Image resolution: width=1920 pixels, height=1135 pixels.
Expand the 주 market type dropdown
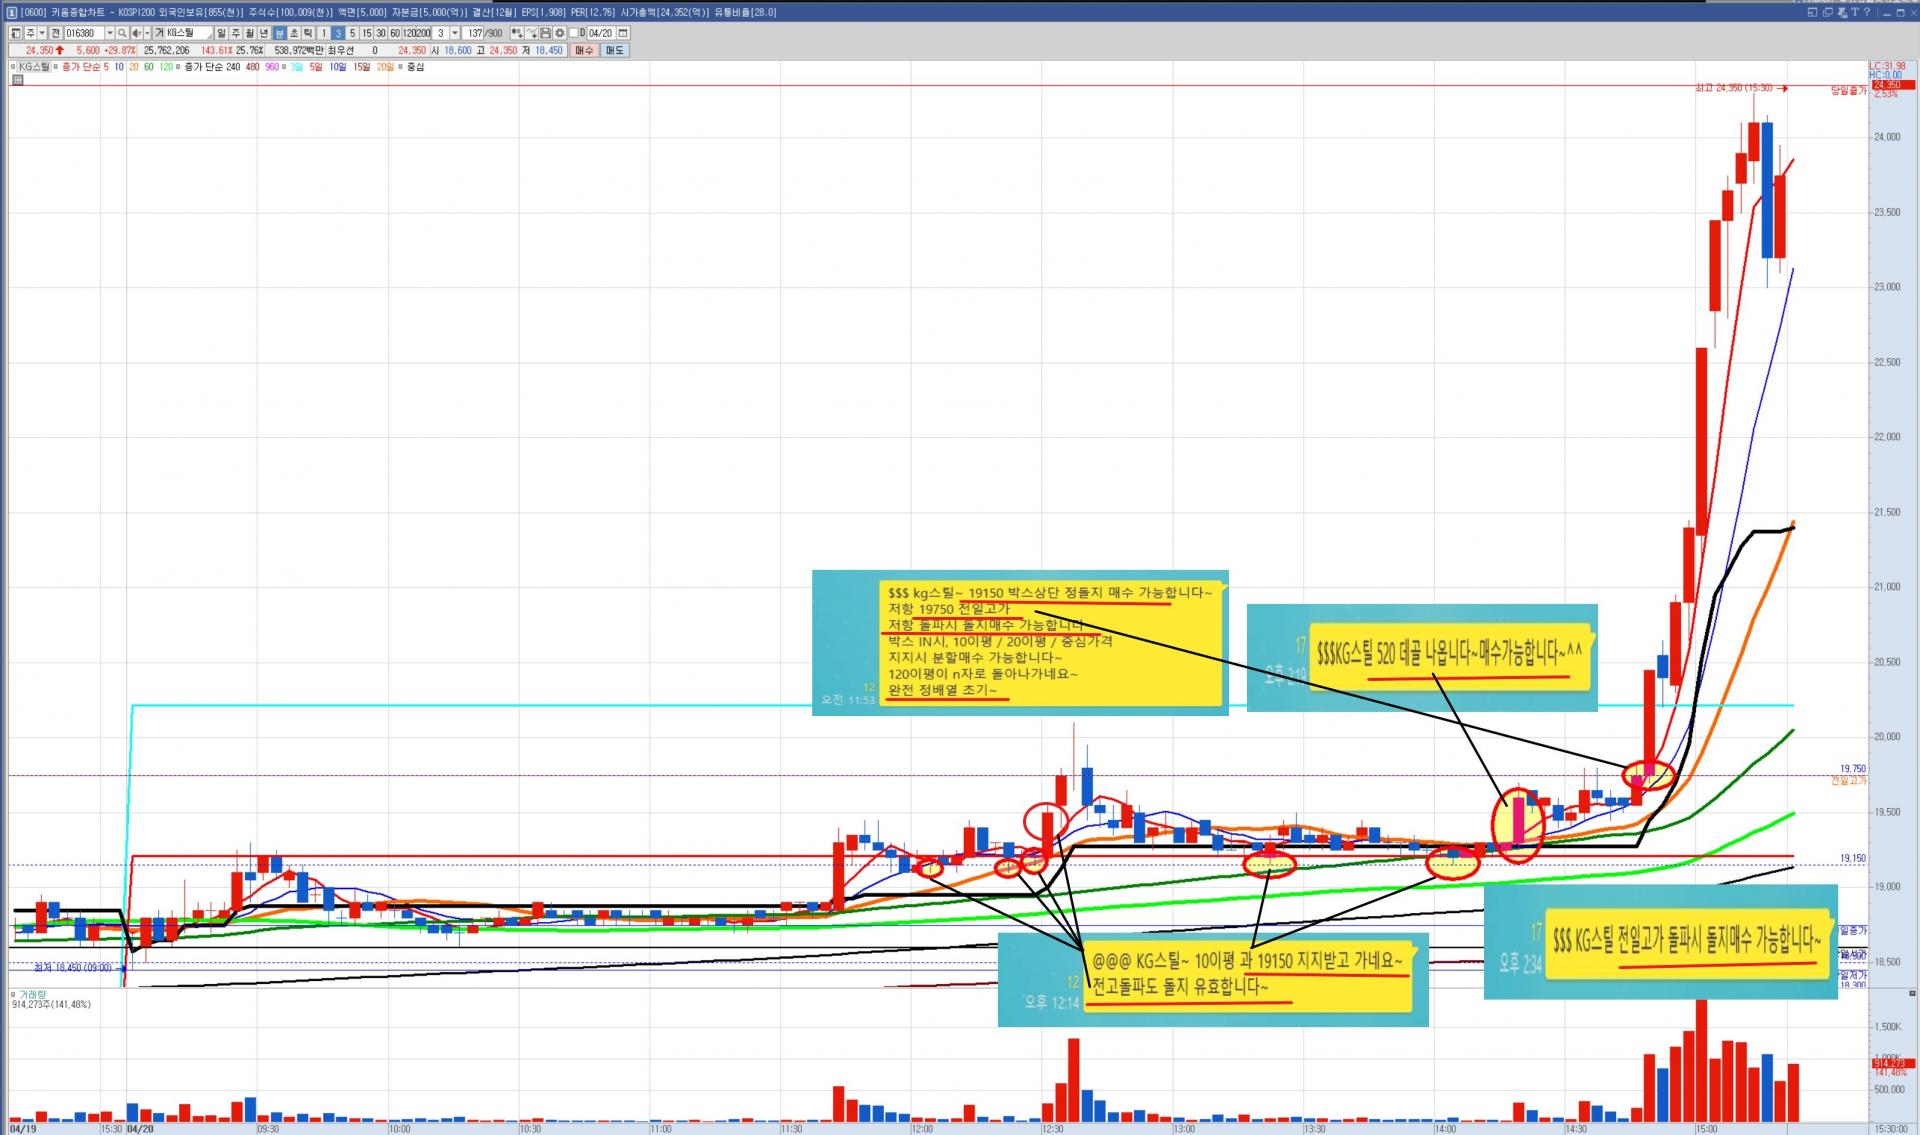42,33
